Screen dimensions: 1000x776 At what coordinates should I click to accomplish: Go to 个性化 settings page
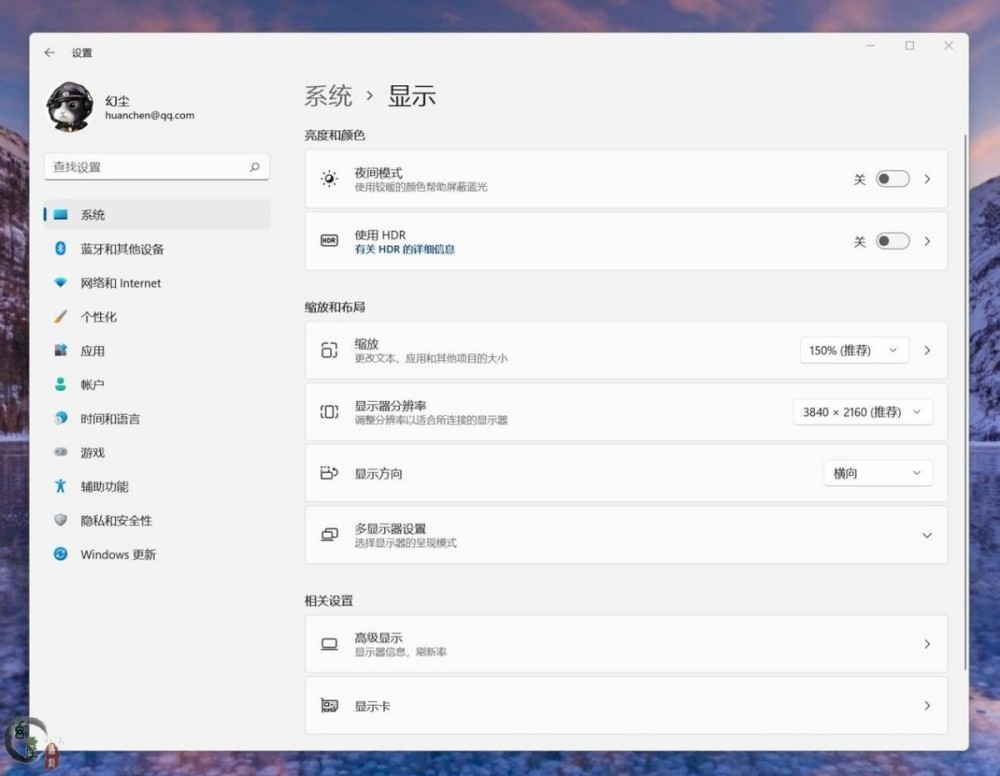click(157, 316)
